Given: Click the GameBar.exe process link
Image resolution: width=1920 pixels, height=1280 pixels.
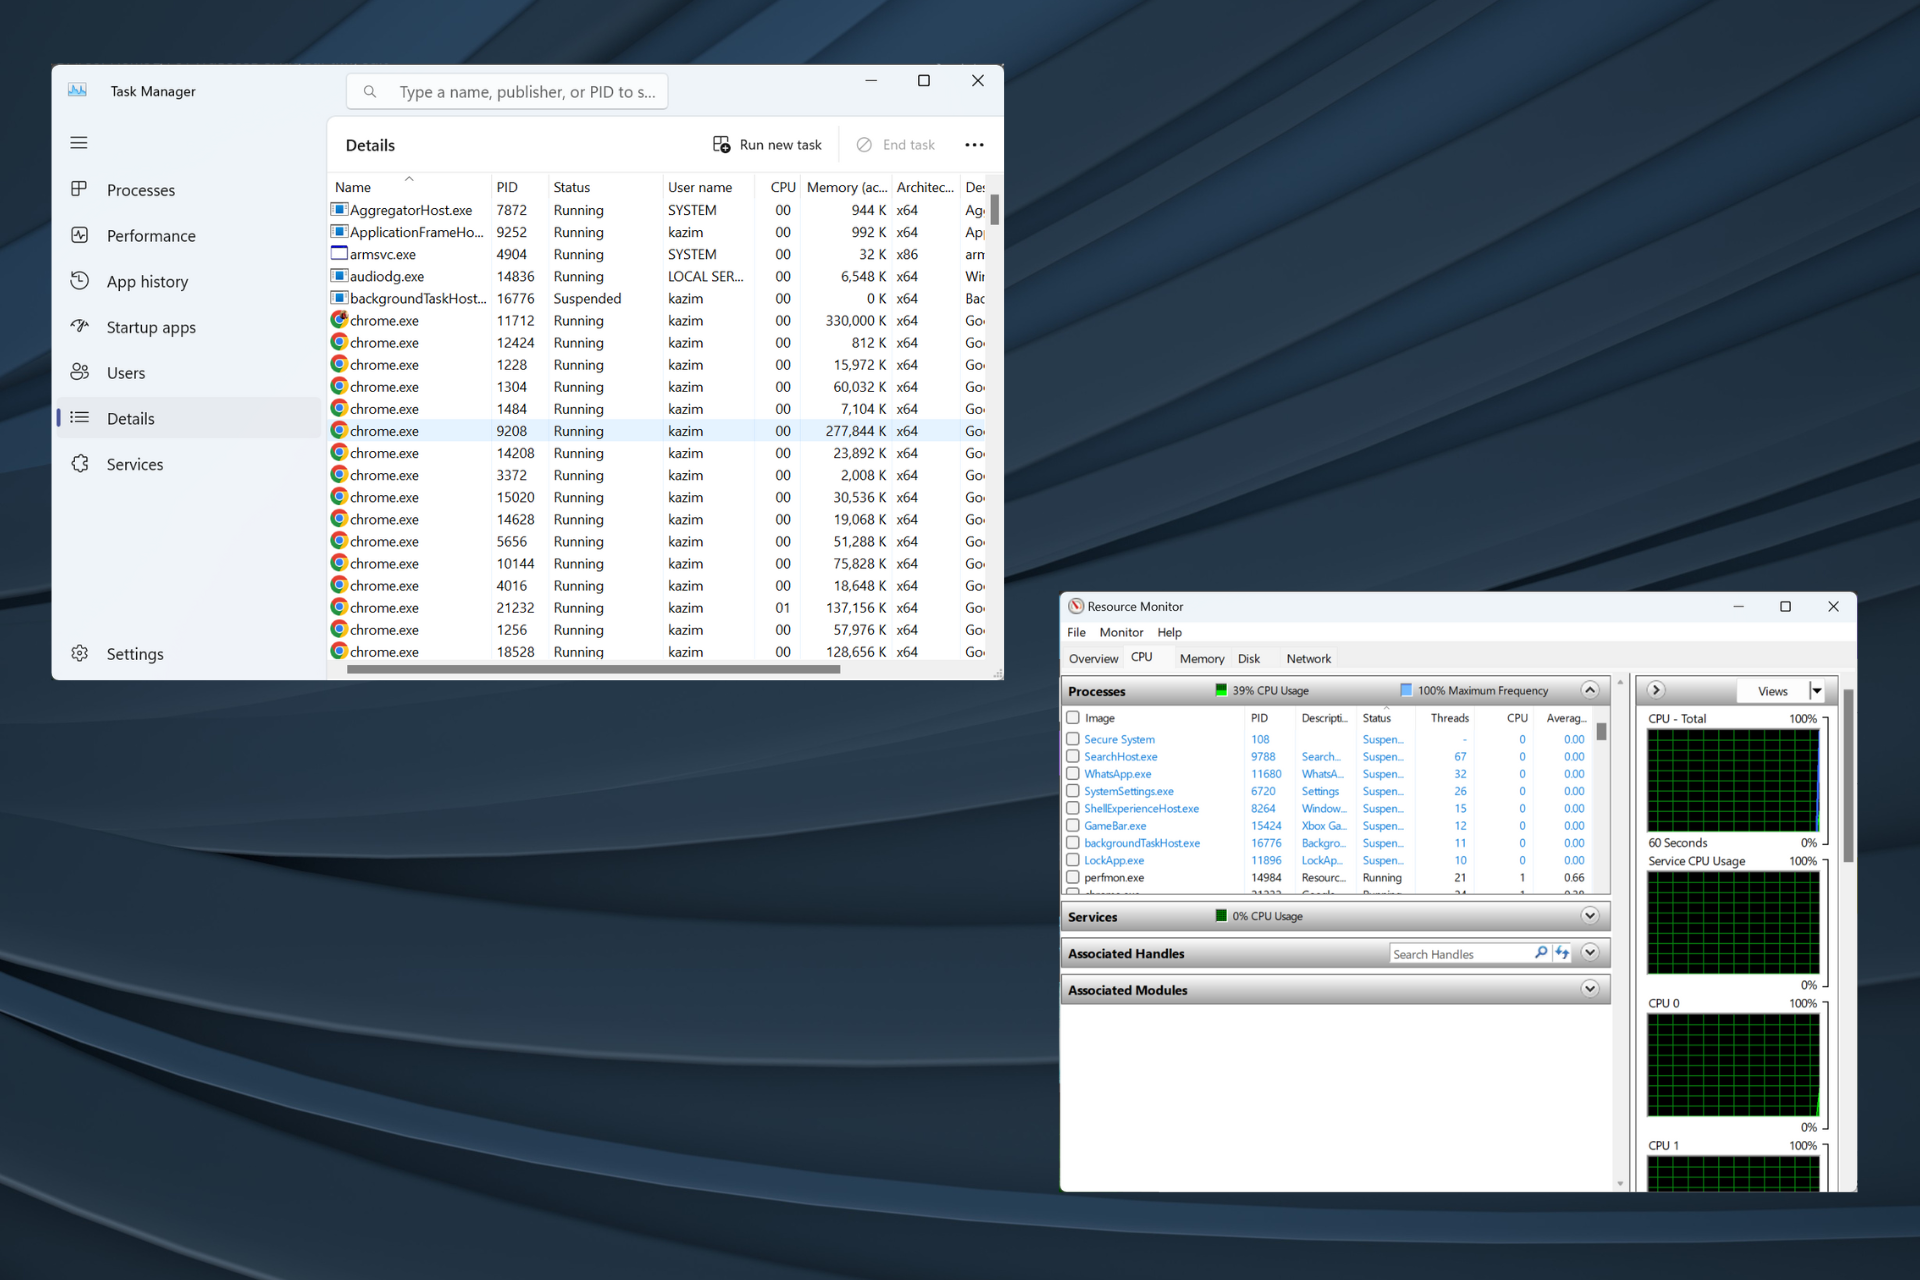Looking at the screenshot, I should (x=1115, y=826).
